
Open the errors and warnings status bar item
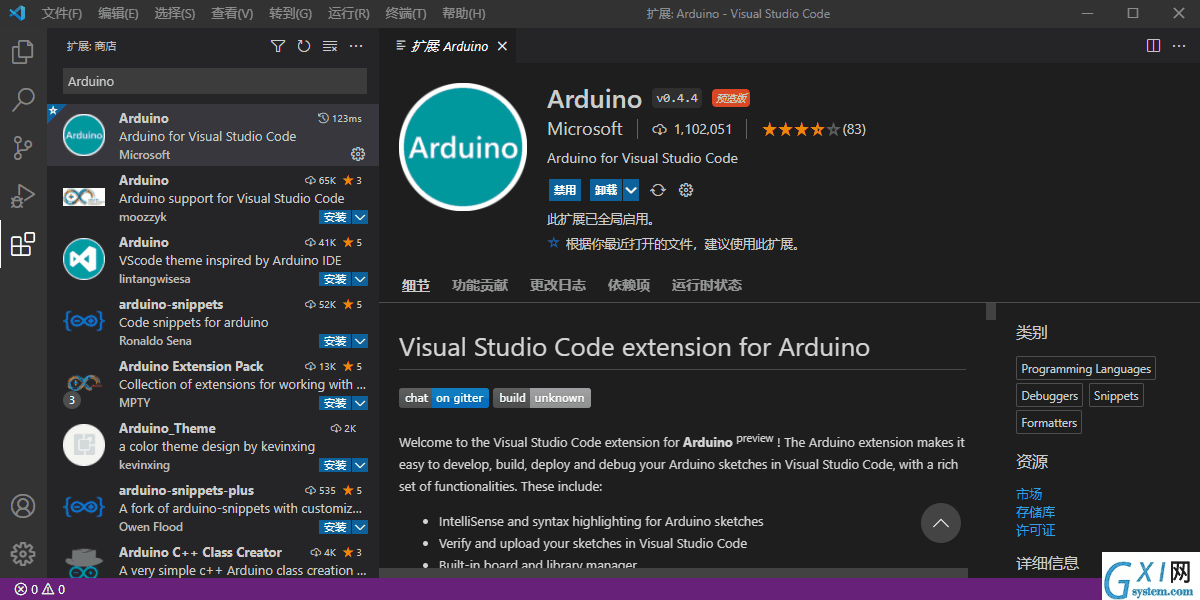tap(40, 589)
